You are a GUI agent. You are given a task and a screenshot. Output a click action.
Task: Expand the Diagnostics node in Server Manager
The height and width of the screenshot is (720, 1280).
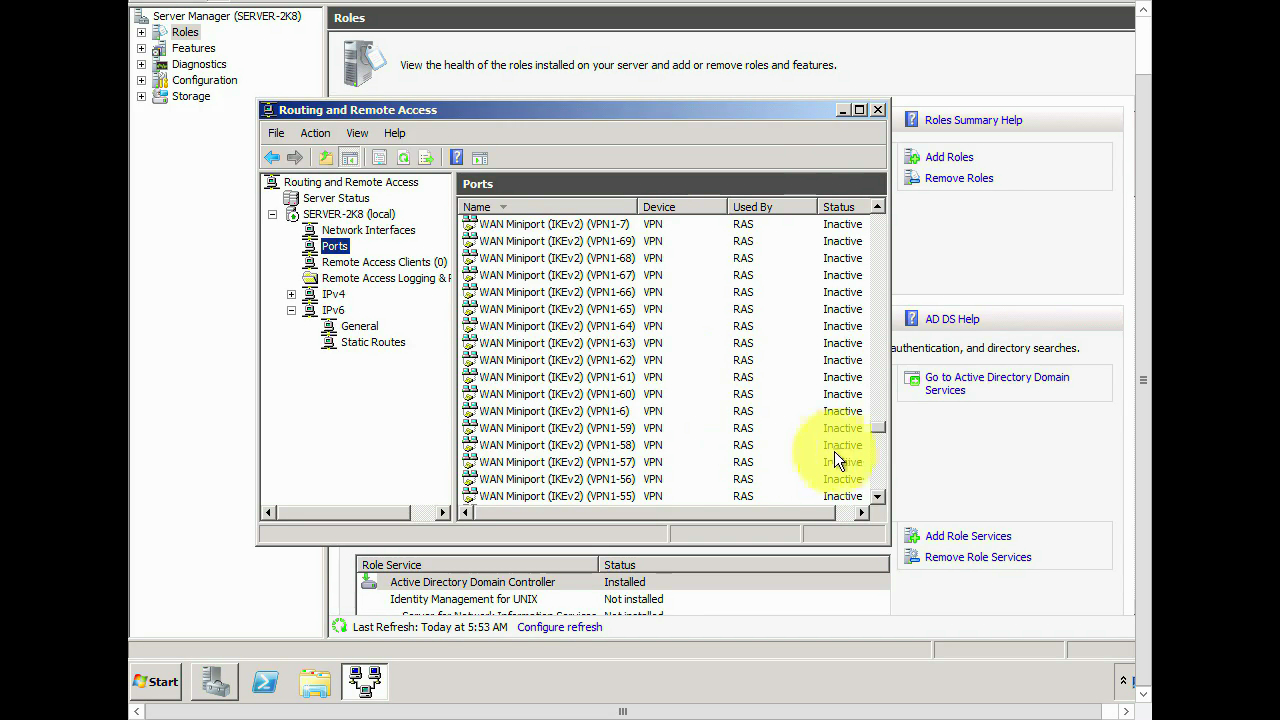point(141,64)
